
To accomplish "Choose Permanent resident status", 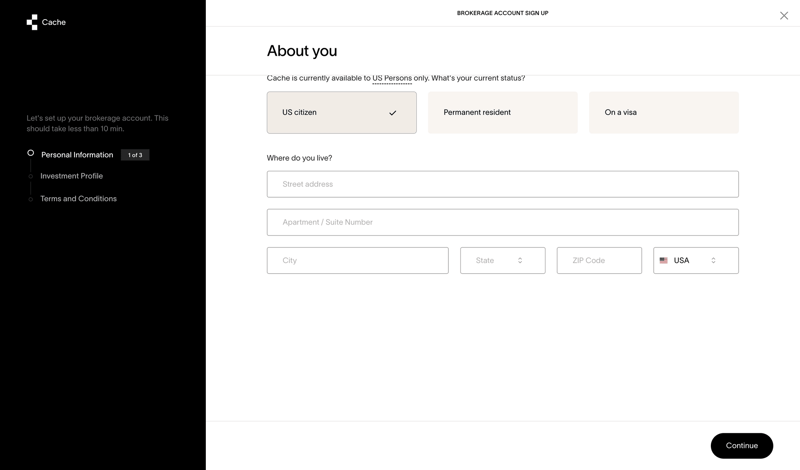I will [x=502, y=113].
